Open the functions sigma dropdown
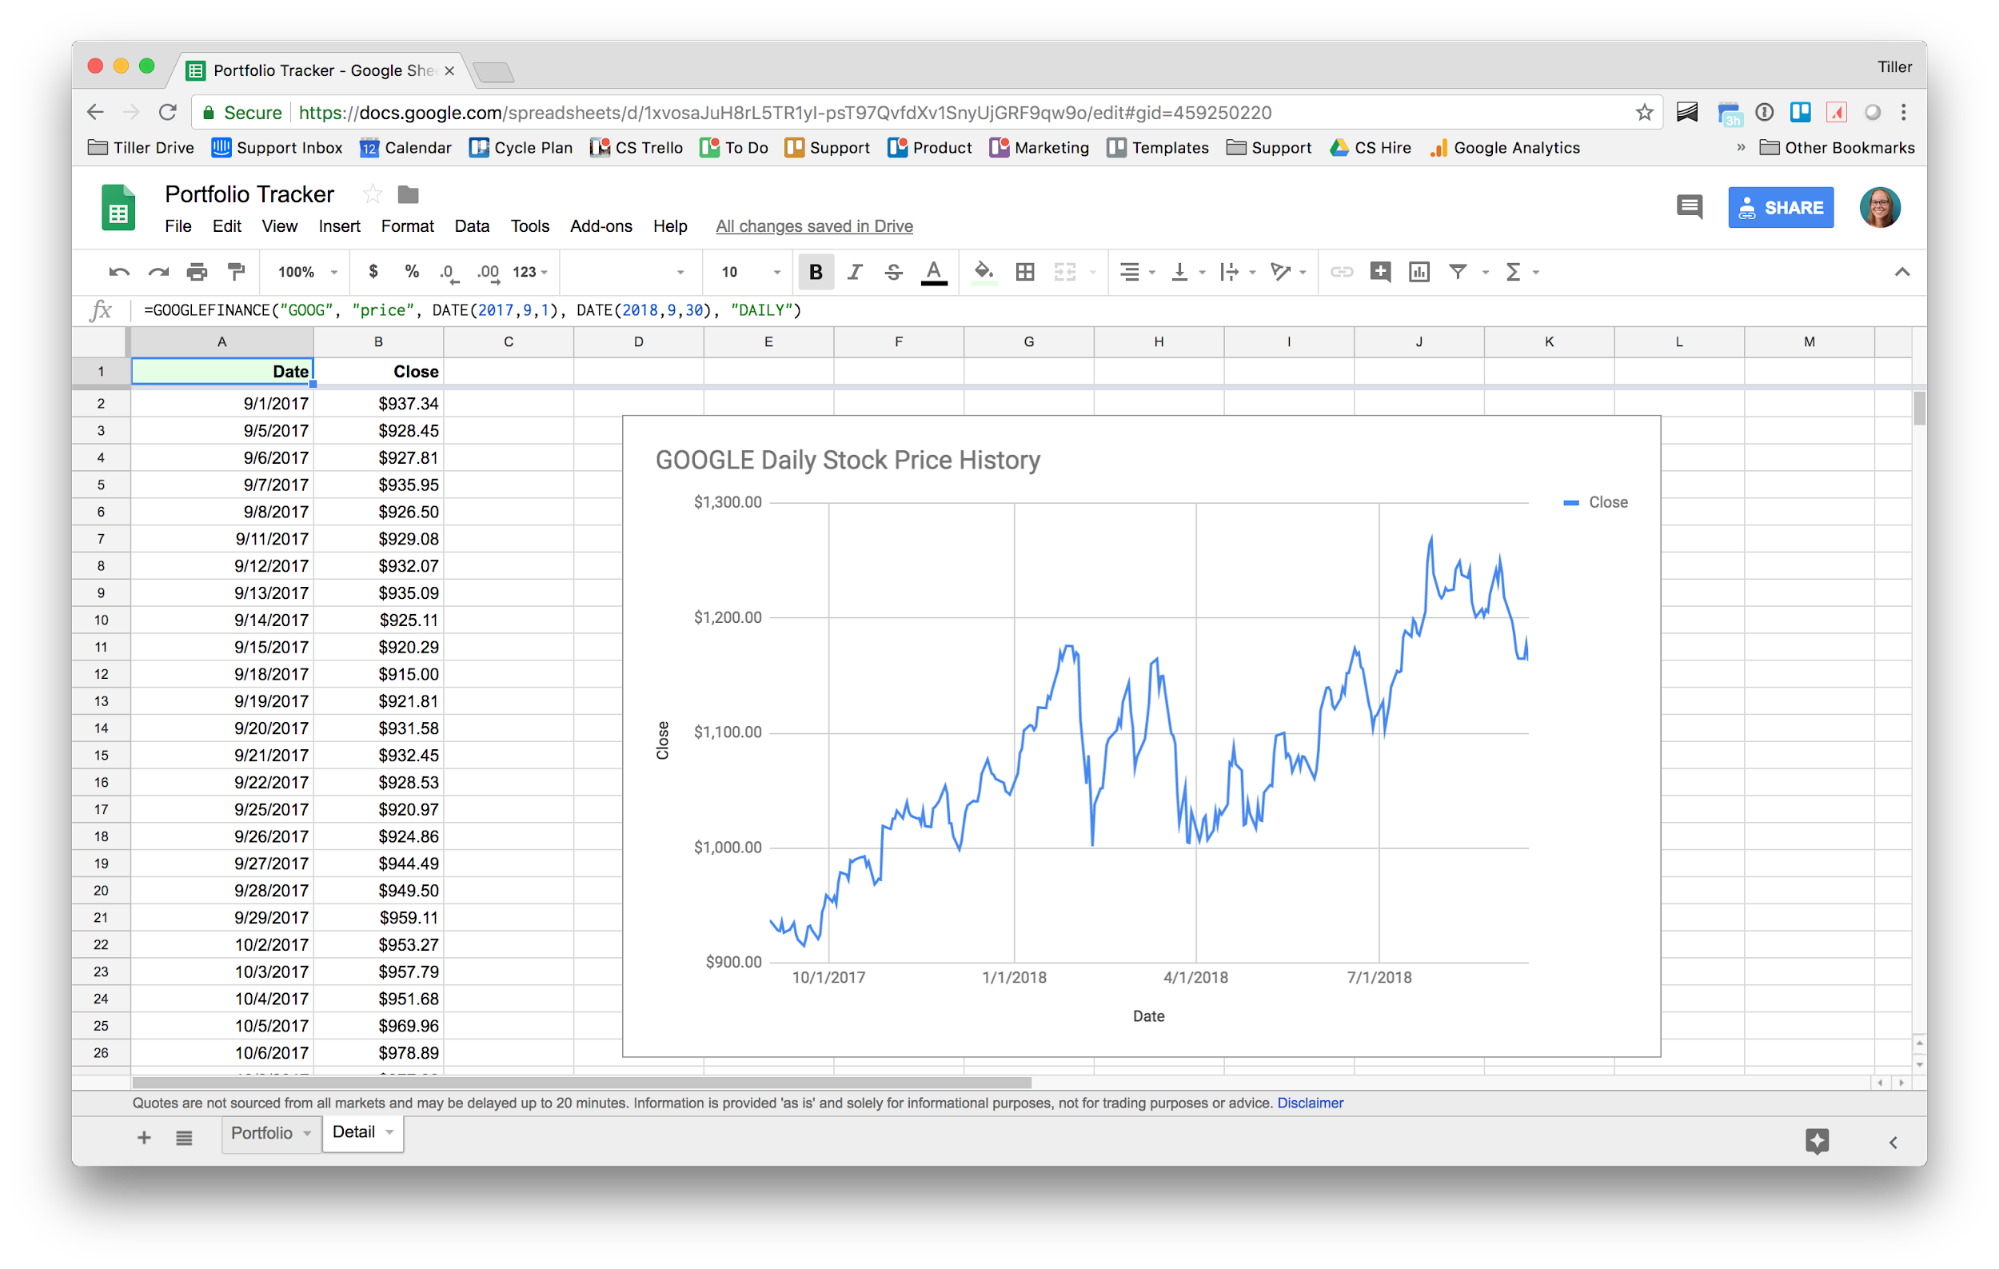Screen dimensions: 1999x1269 [1521, 272]
